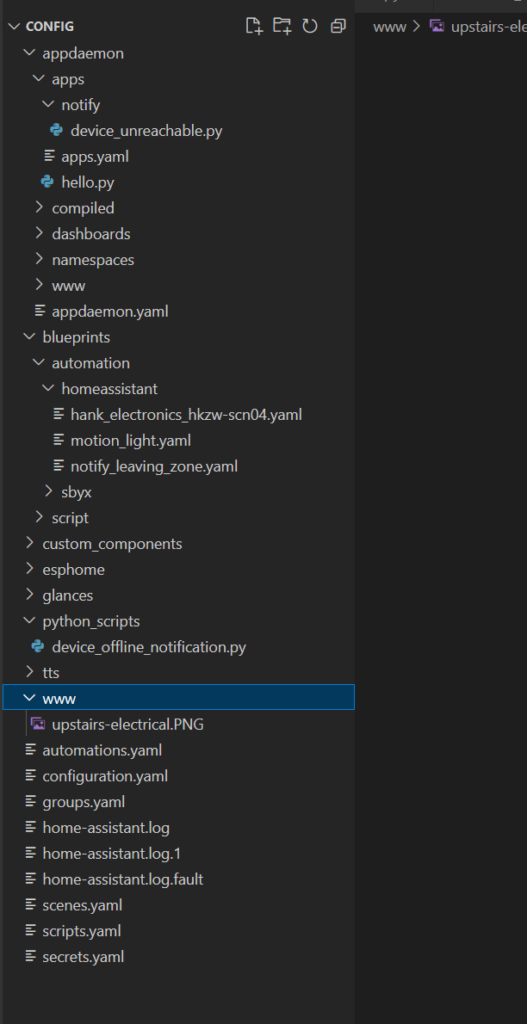The image size is (527, 1024).
Task: Collapse the automation folder chevron
Action: pyautogui.click(x=39, y=363)
